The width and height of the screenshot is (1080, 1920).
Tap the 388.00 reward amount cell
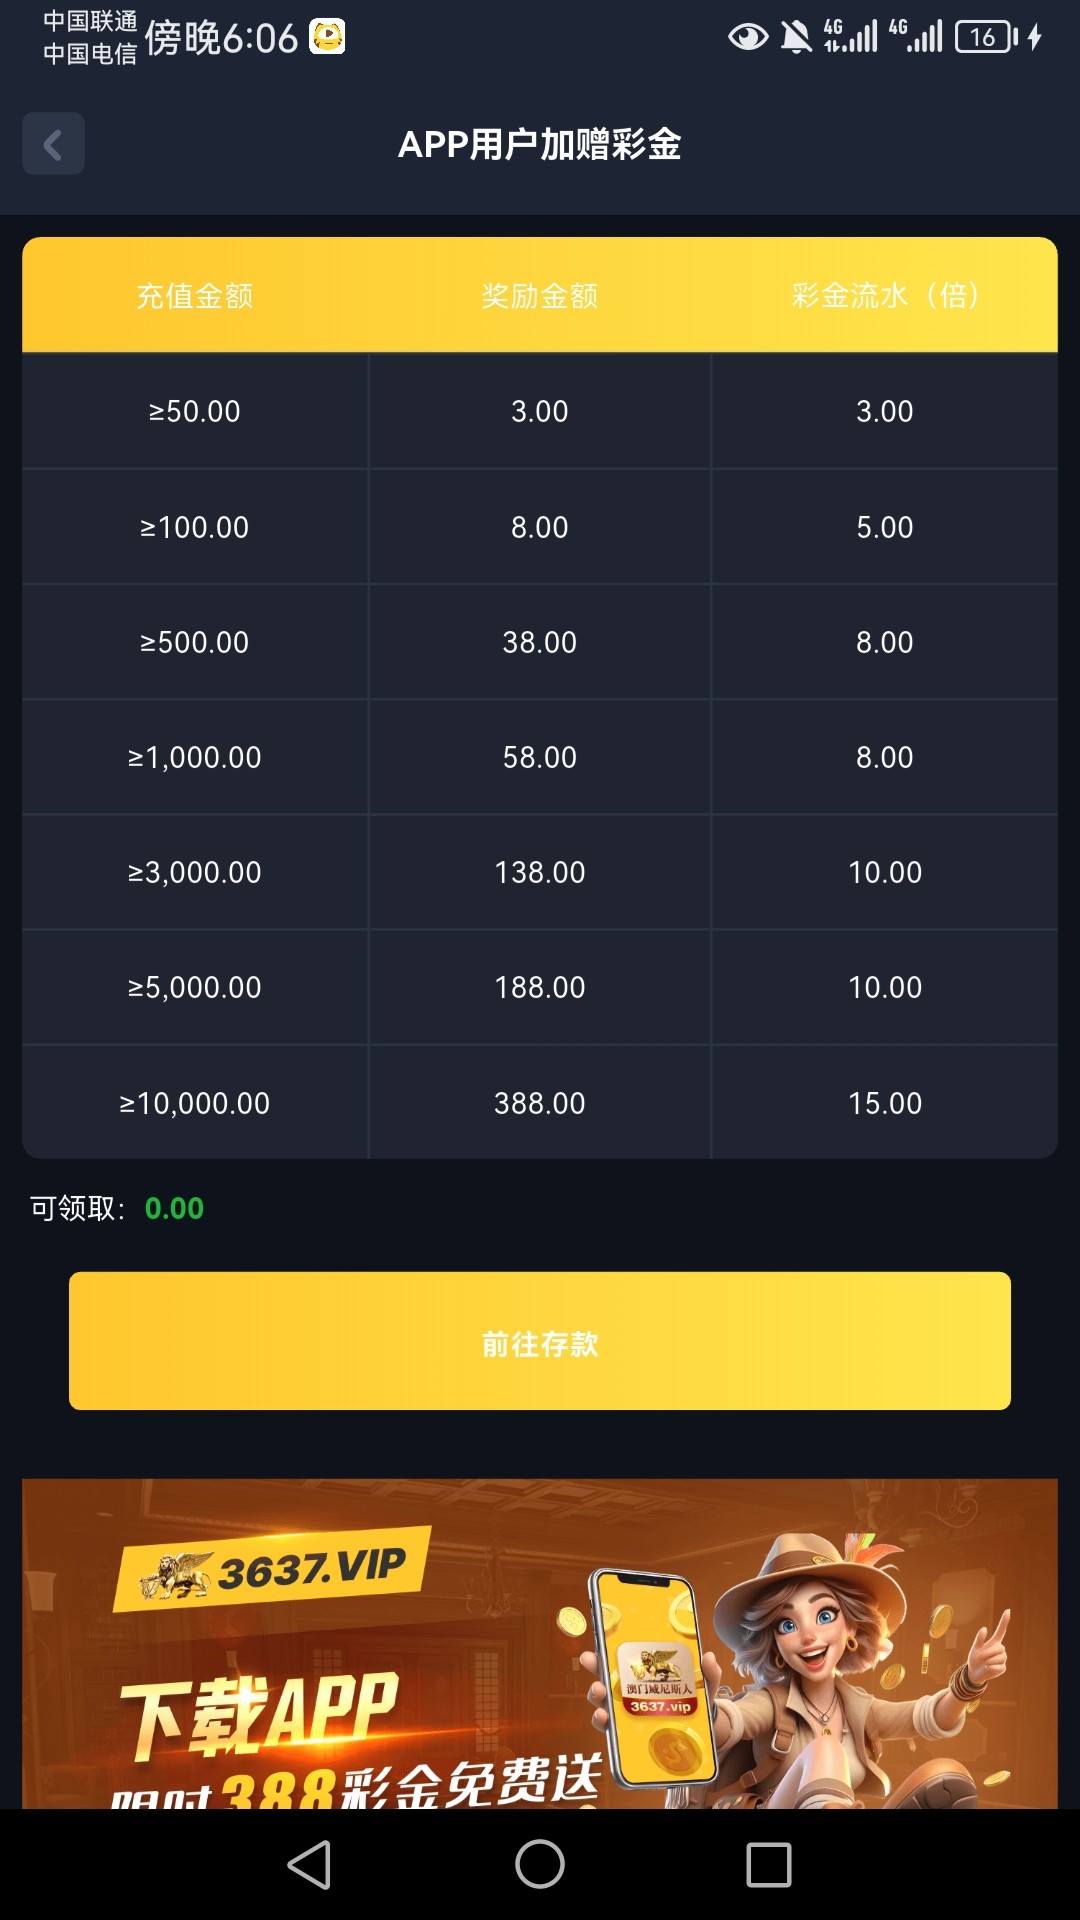pyautogui.click(x=540, y=1103)
